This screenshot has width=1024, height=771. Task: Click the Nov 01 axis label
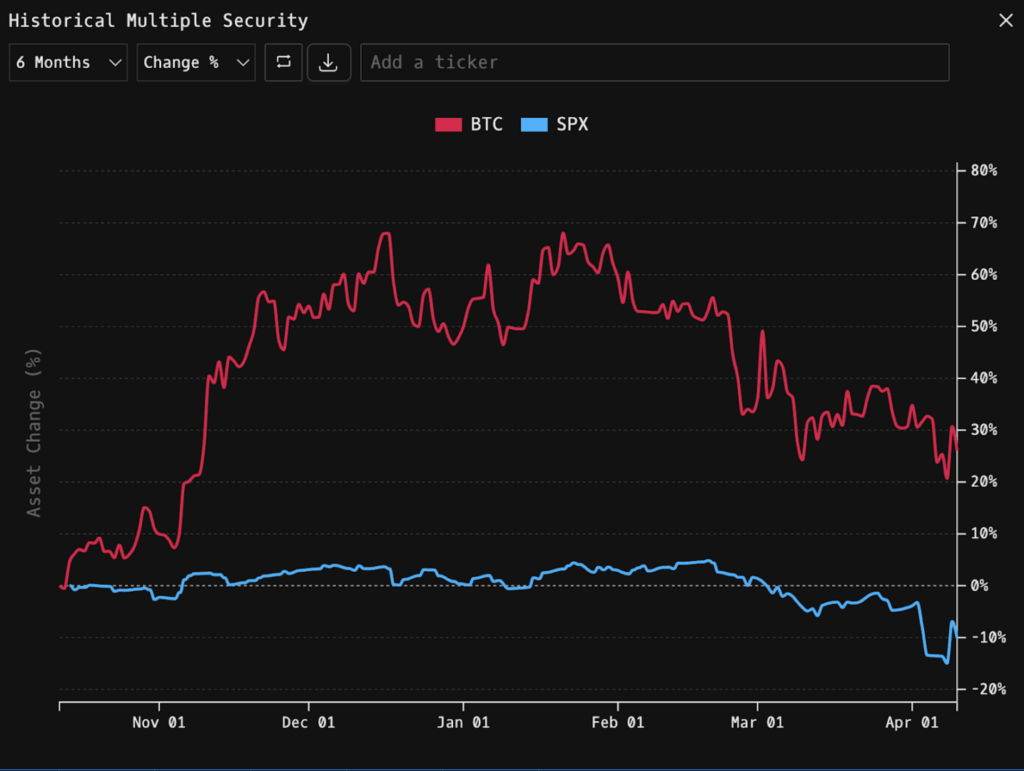pos(159,723)
